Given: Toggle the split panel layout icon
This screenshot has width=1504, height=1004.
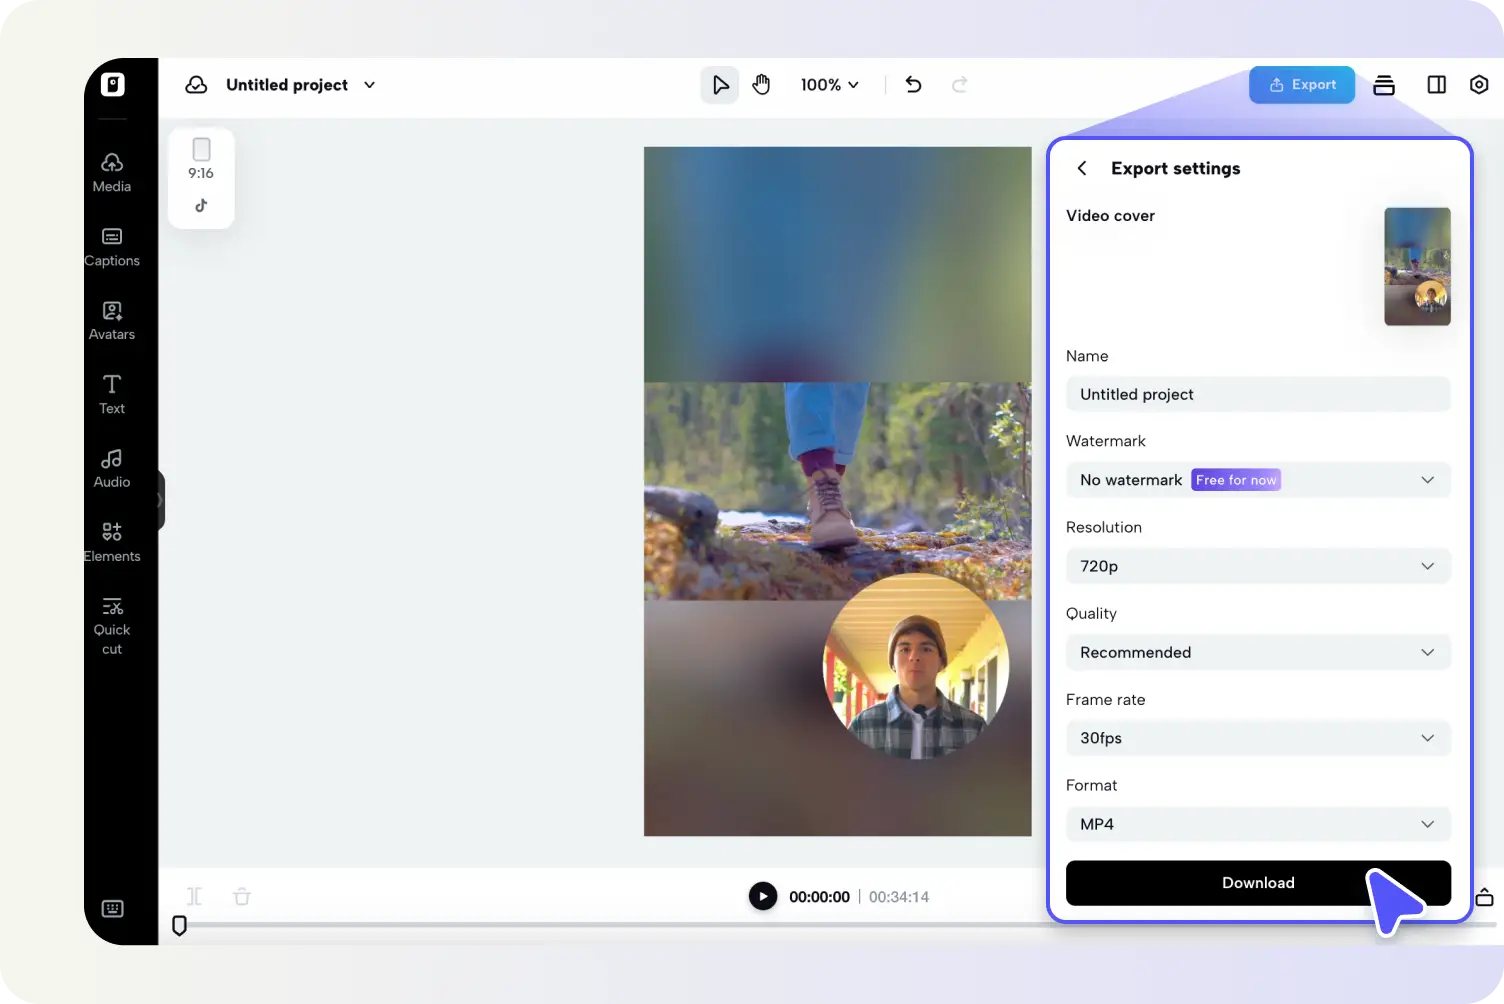Looking at the screenshot, I should point(1437,85).
